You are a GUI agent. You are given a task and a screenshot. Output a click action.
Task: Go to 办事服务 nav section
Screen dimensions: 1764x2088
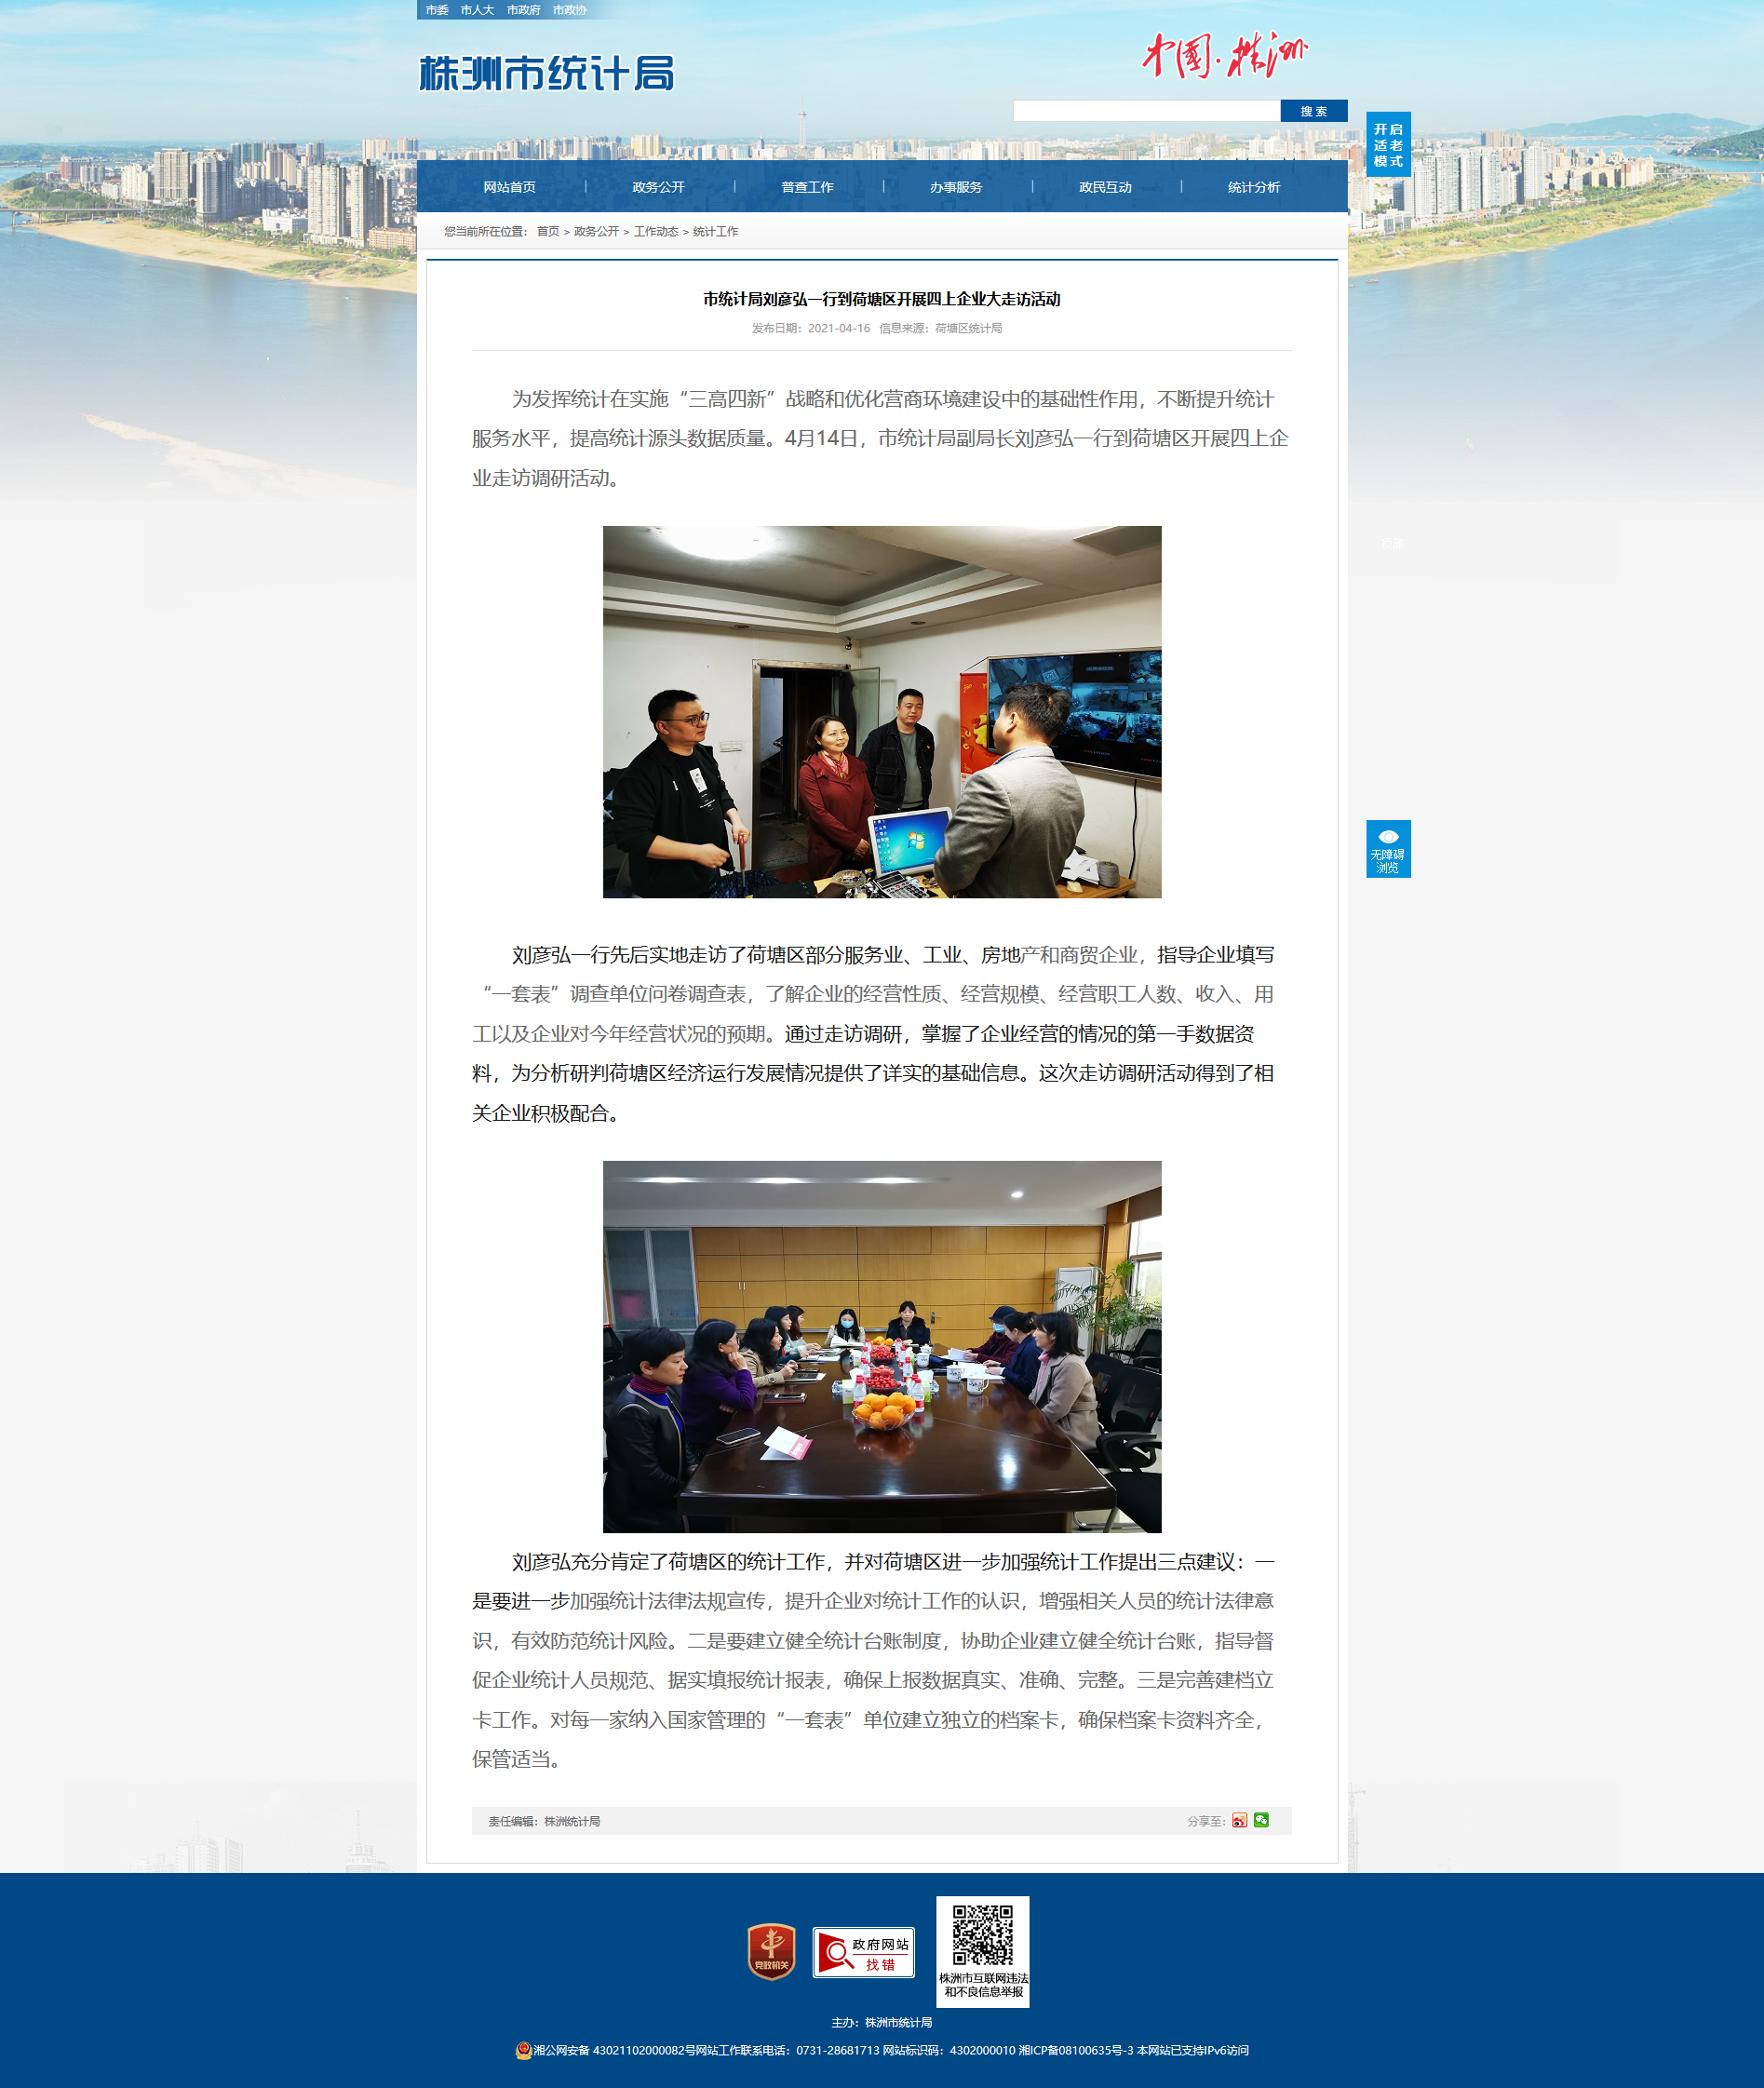(955, 187)
